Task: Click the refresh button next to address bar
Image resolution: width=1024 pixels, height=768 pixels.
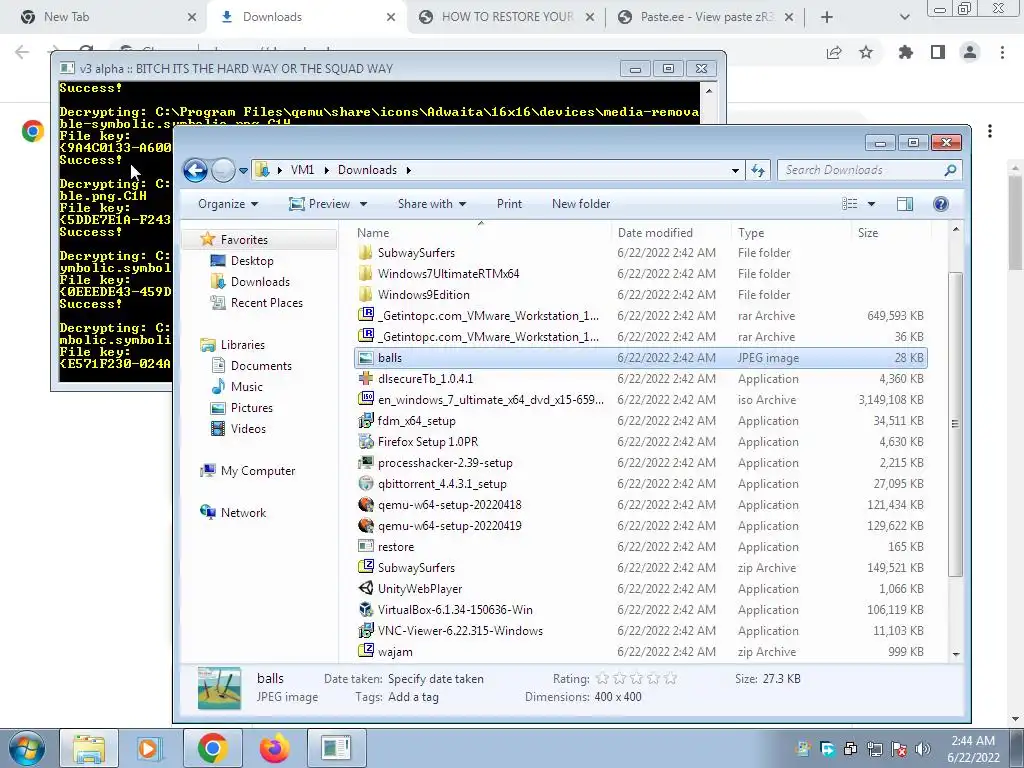Action: click(x=758, y=170)
